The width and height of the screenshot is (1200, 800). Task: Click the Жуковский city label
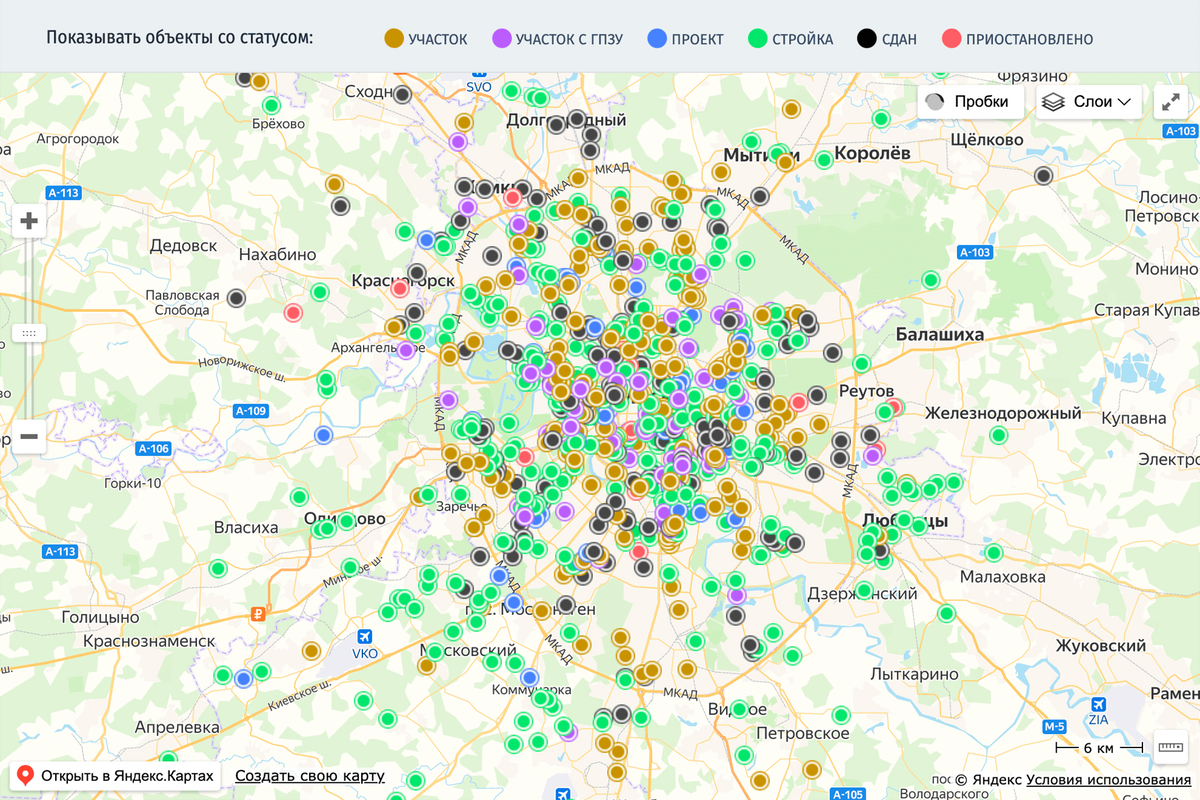1101,646
